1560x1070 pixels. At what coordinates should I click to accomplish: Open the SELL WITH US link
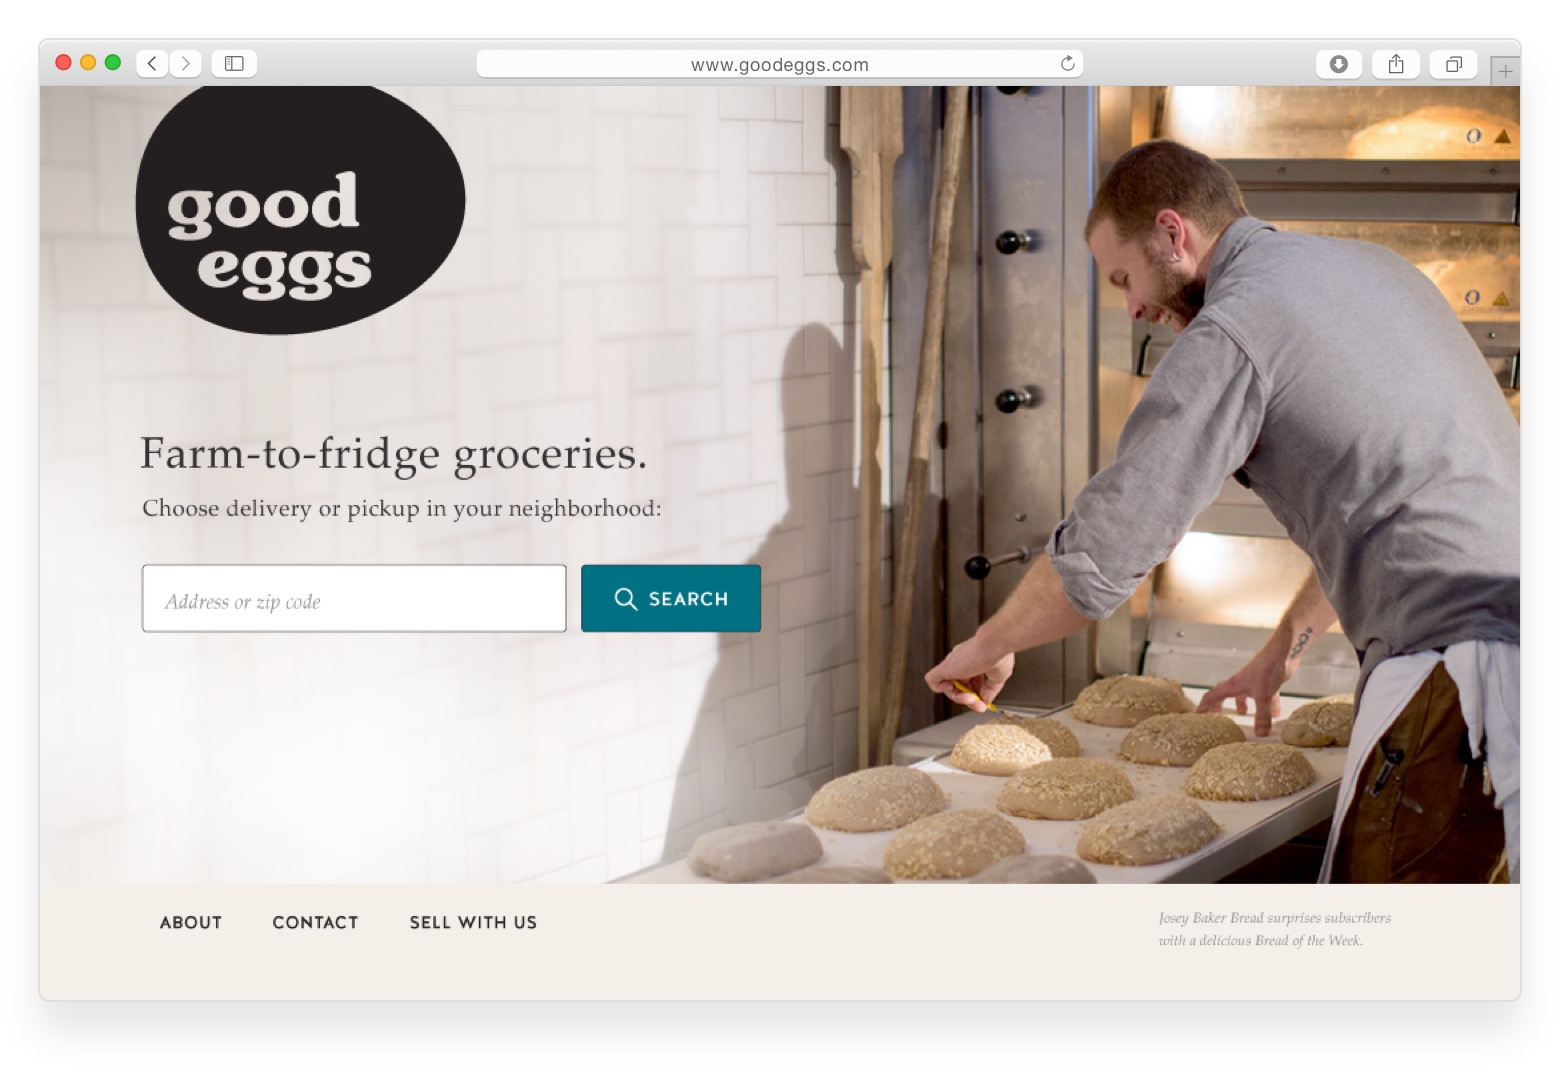(473, 922)
